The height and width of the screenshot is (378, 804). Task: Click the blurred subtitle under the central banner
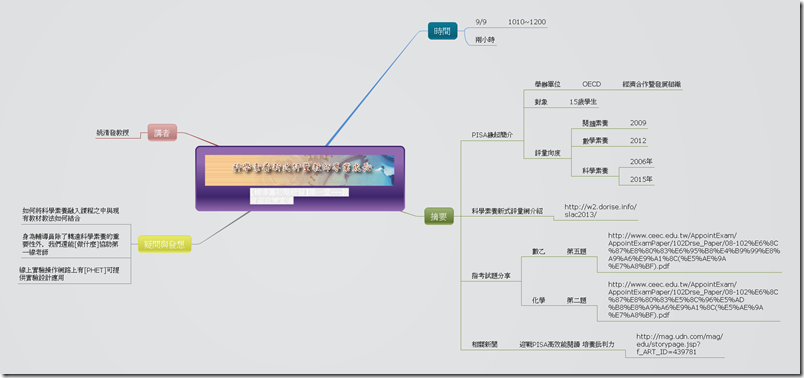298,196
